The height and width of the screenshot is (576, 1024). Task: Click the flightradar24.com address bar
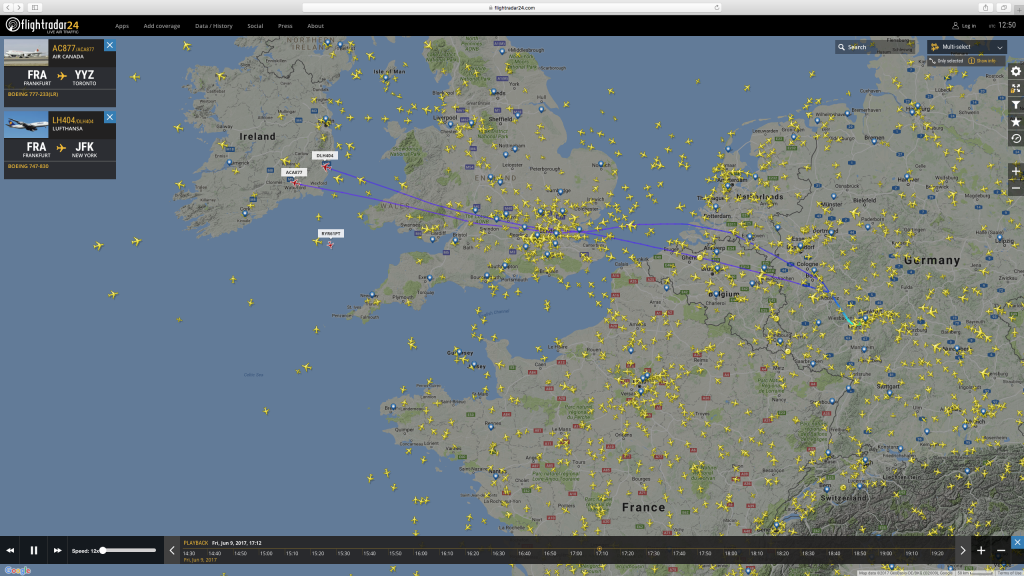click(x=511, y=7)
